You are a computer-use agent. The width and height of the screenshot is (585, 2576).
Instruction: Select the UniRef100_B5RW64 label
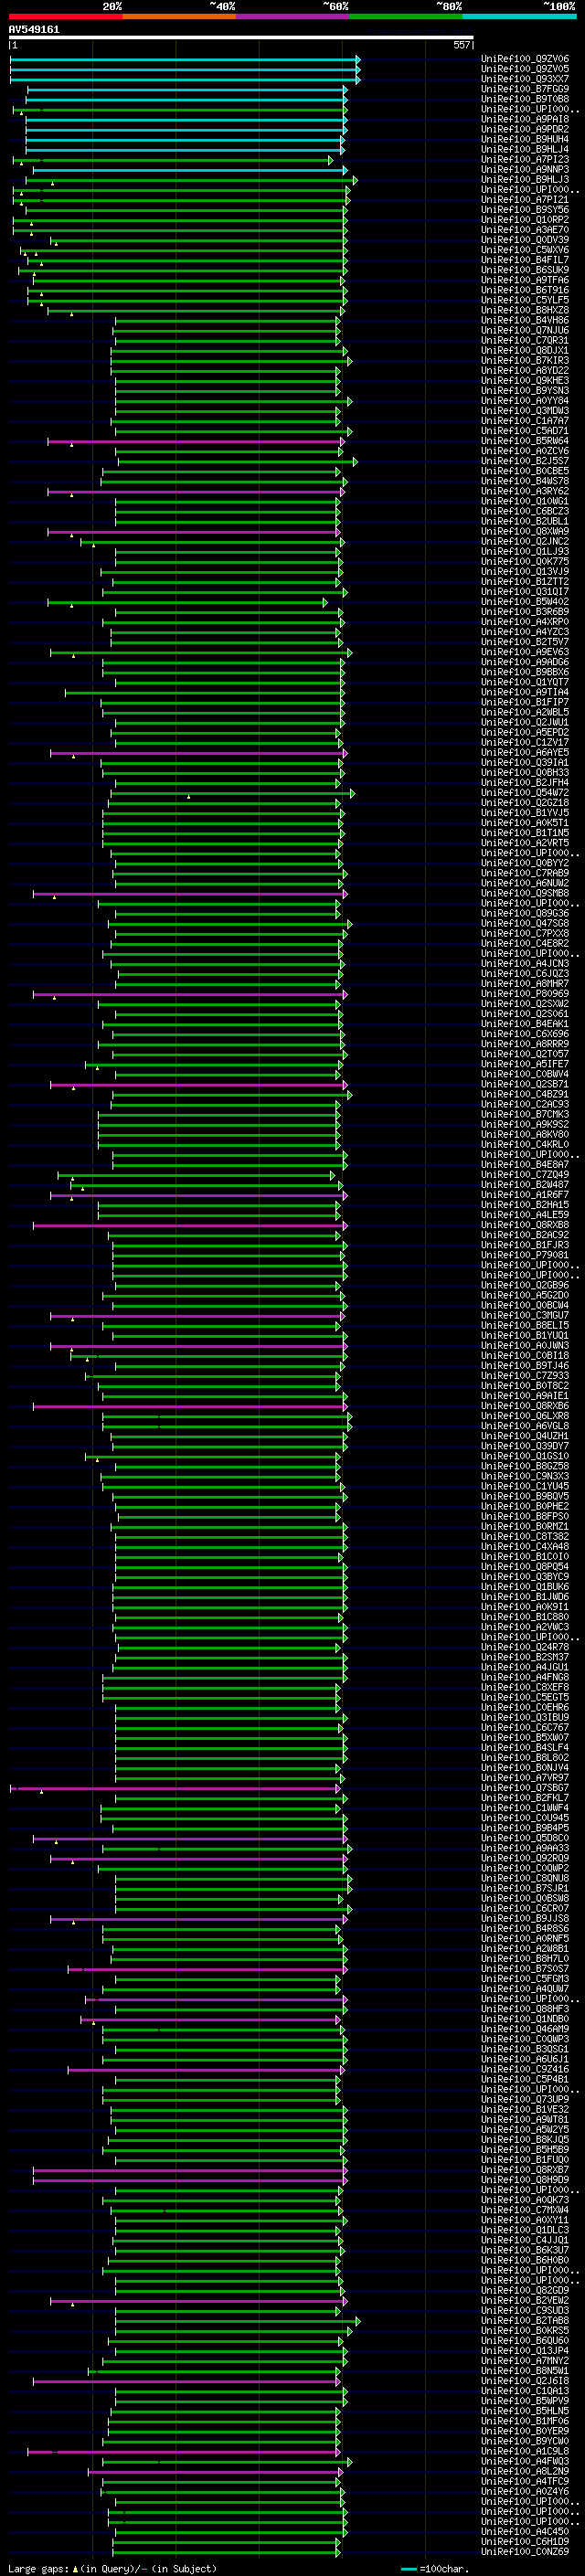pos(525,441)
